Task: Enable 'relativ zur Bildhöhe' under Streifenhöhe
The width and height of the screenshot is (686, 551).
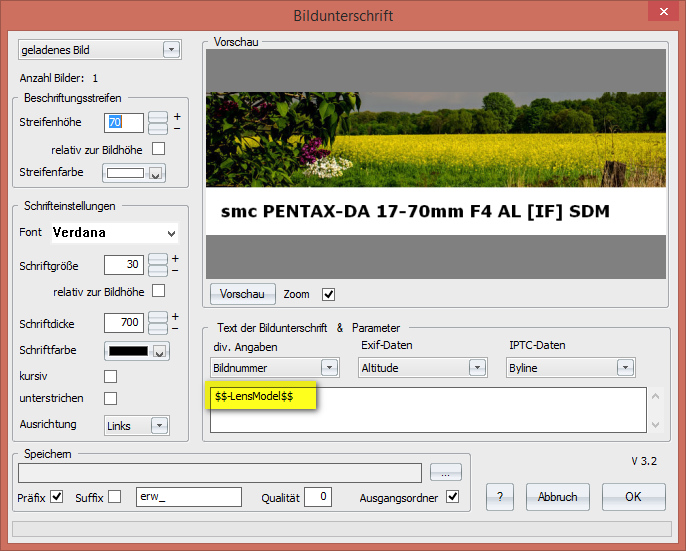Action: pyautogui.click(x=158, y=149)
